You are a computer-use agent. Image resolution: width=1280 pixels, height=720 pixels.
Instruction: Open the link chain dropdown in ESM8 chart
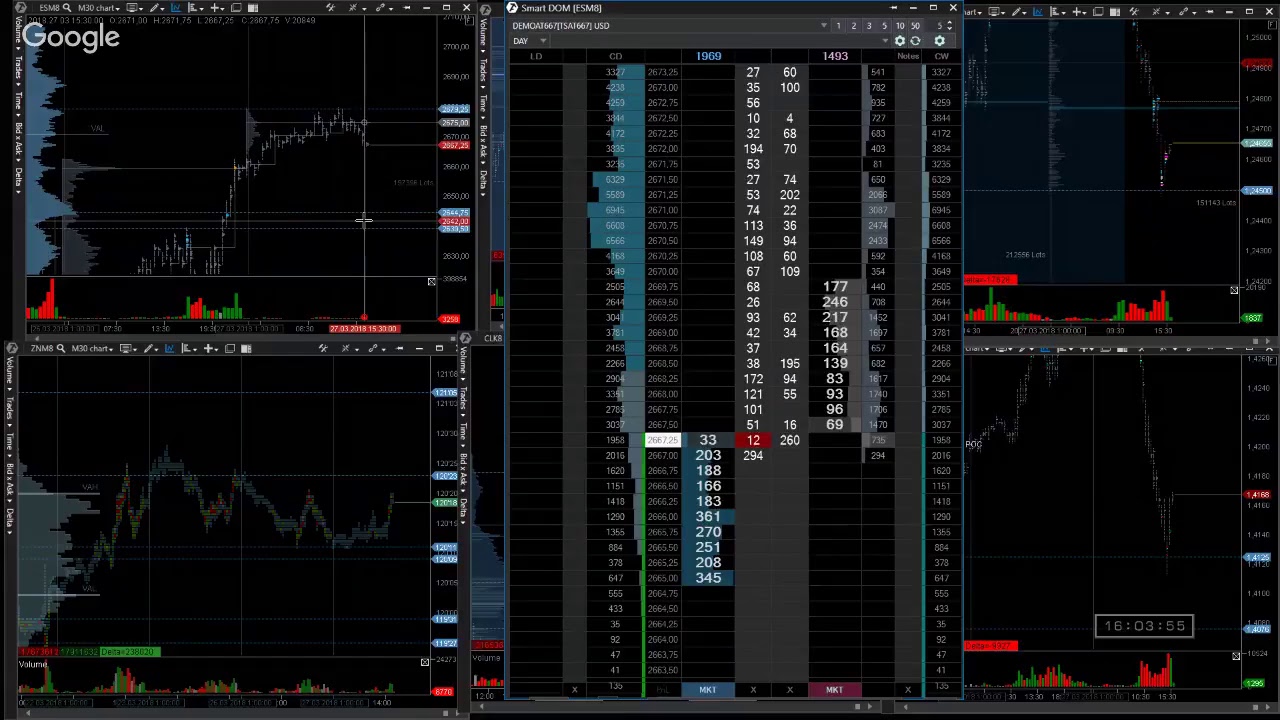click(384, 8)
